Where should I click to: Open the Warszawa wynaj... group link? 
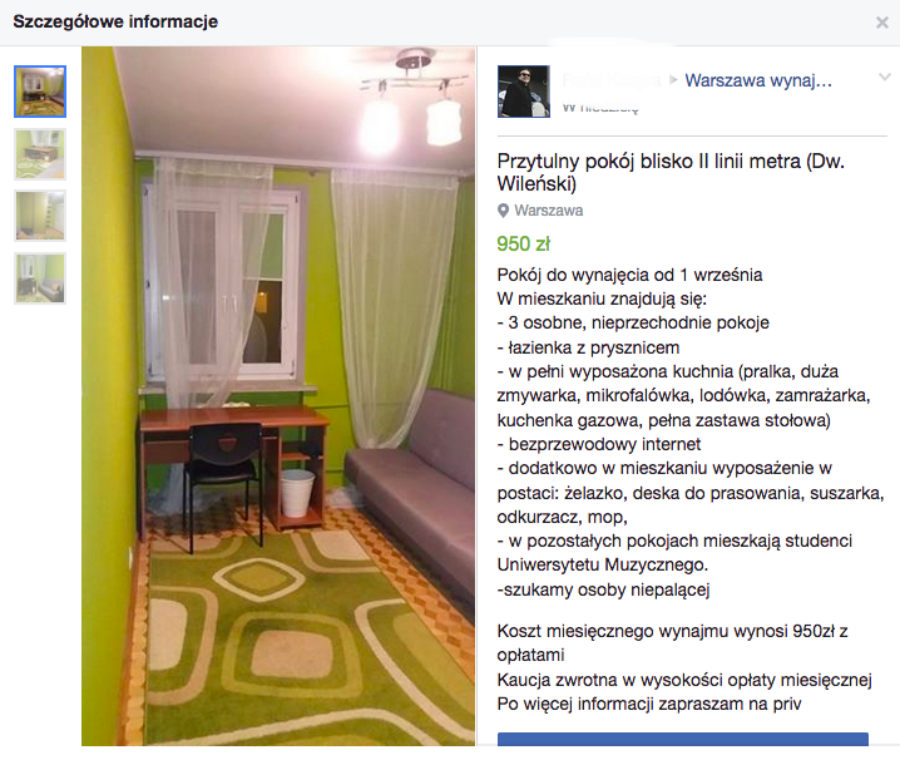758,80
